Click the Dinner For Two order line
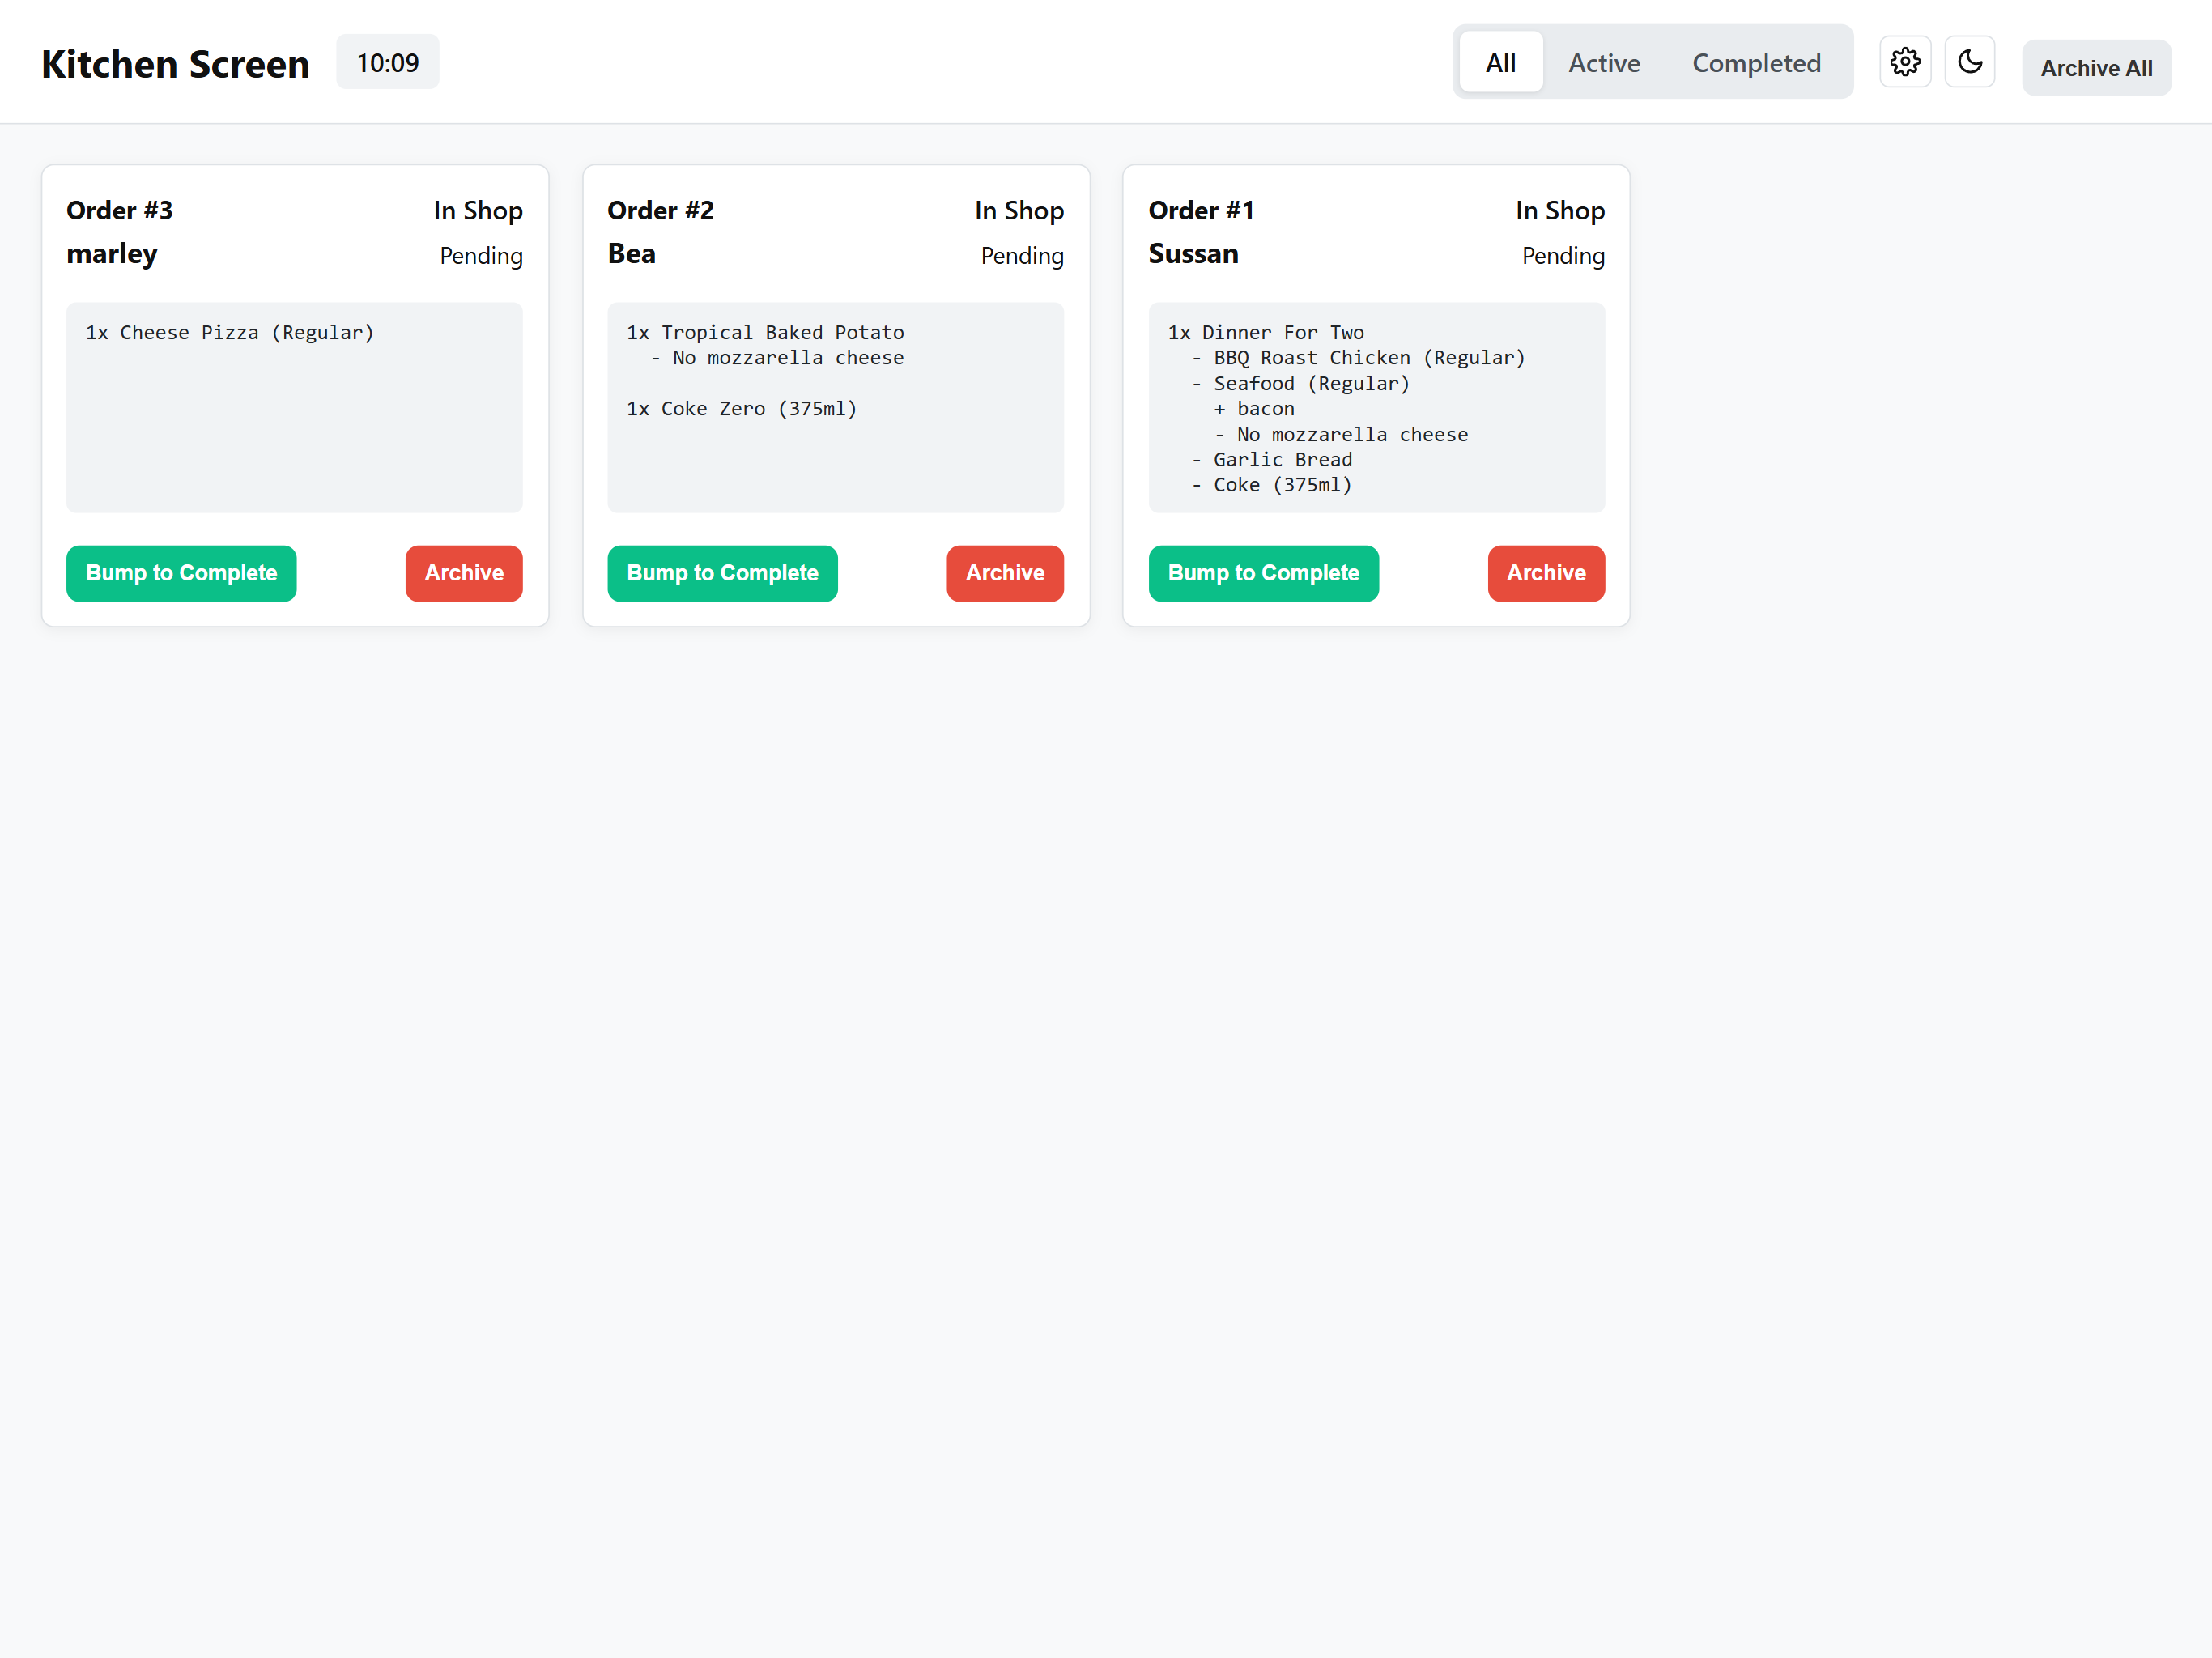 coord(1265,333)
